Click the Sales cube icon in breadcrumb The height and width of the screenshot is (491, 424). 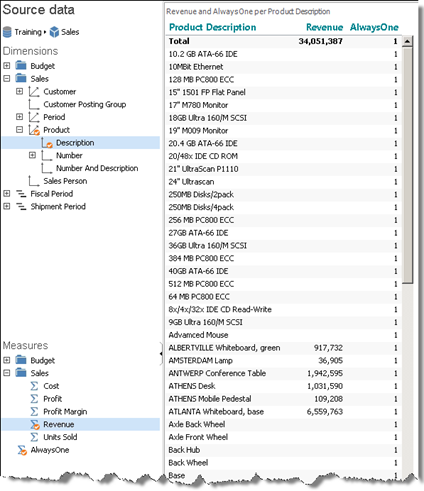point(54,32)
